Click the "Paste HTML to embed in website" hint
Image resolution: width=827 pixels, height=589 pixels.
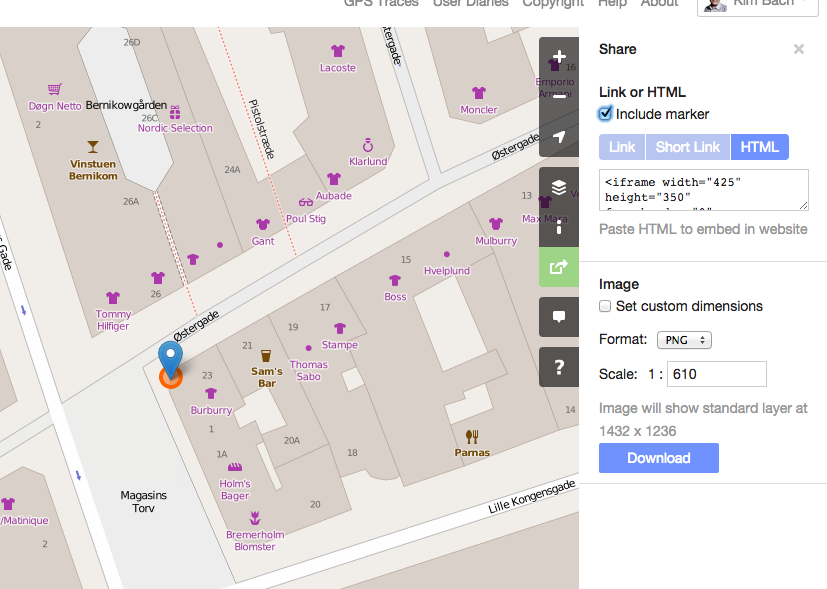703,229
